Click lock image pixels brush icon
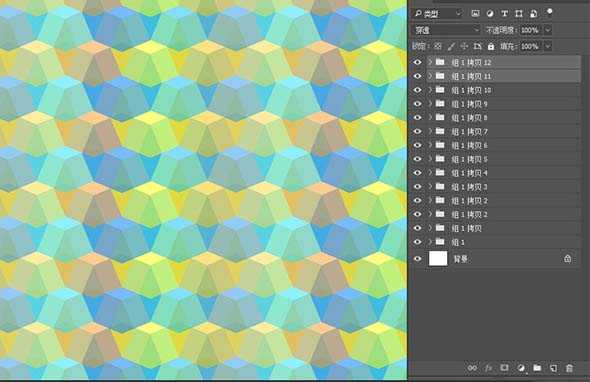 pos(451,46)
